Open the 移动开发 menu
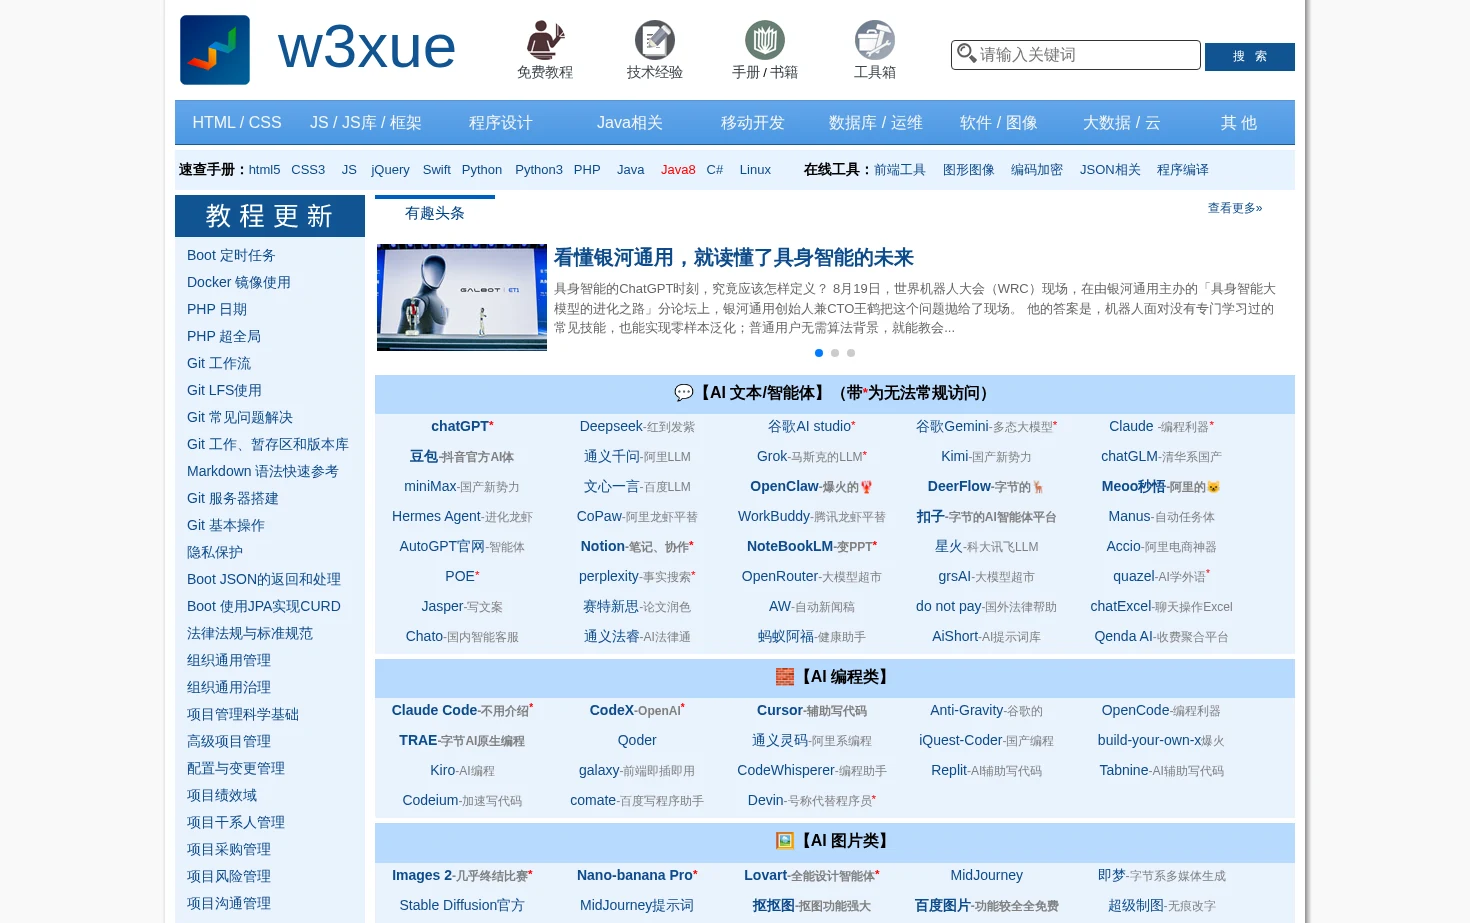 click(753, 123)
